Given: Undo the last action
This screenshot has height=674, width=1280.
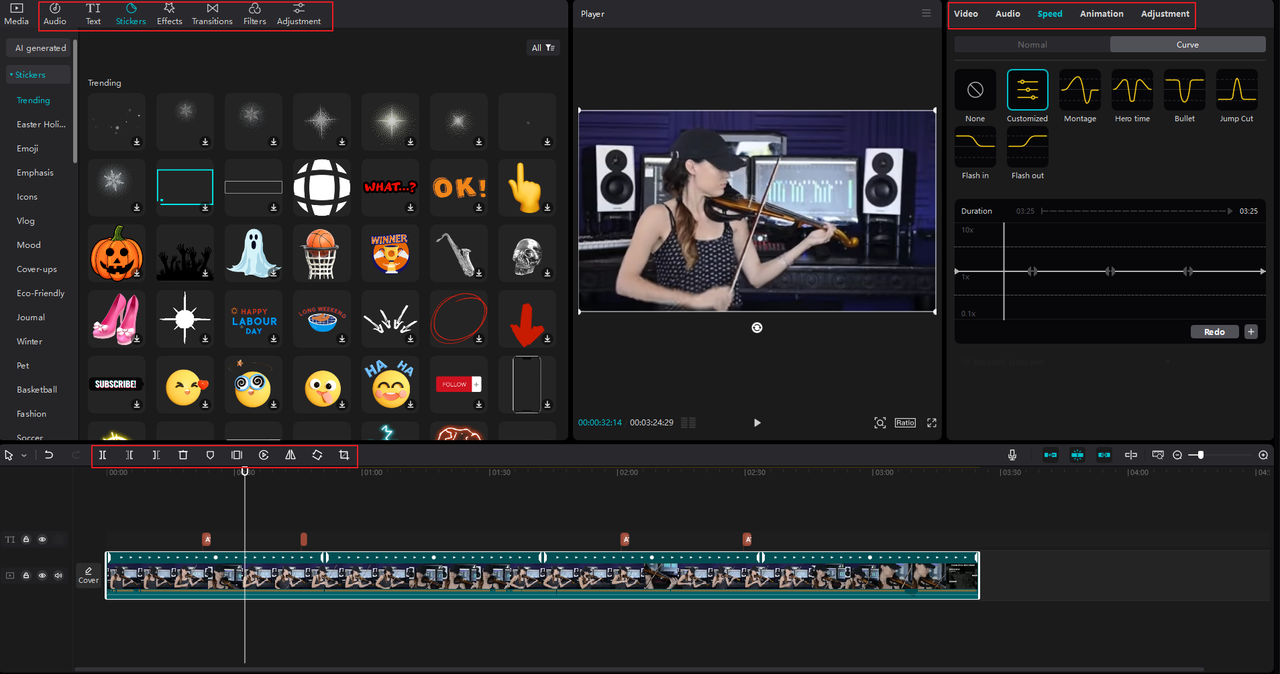Looking at the screenshot, I should (49, 455).
